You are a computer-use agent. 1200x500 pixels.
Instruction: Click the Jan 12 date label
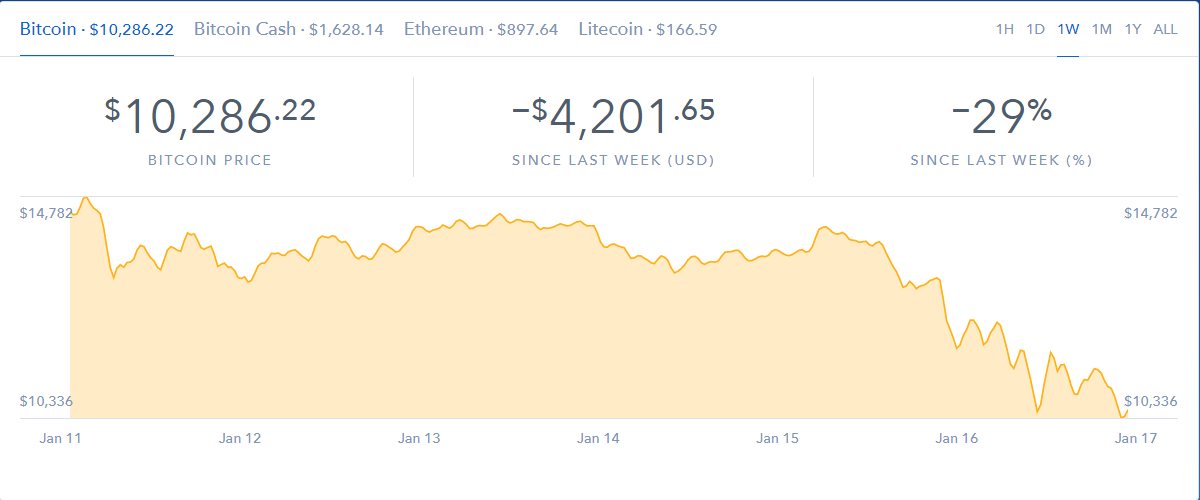(x=240, y=438)
